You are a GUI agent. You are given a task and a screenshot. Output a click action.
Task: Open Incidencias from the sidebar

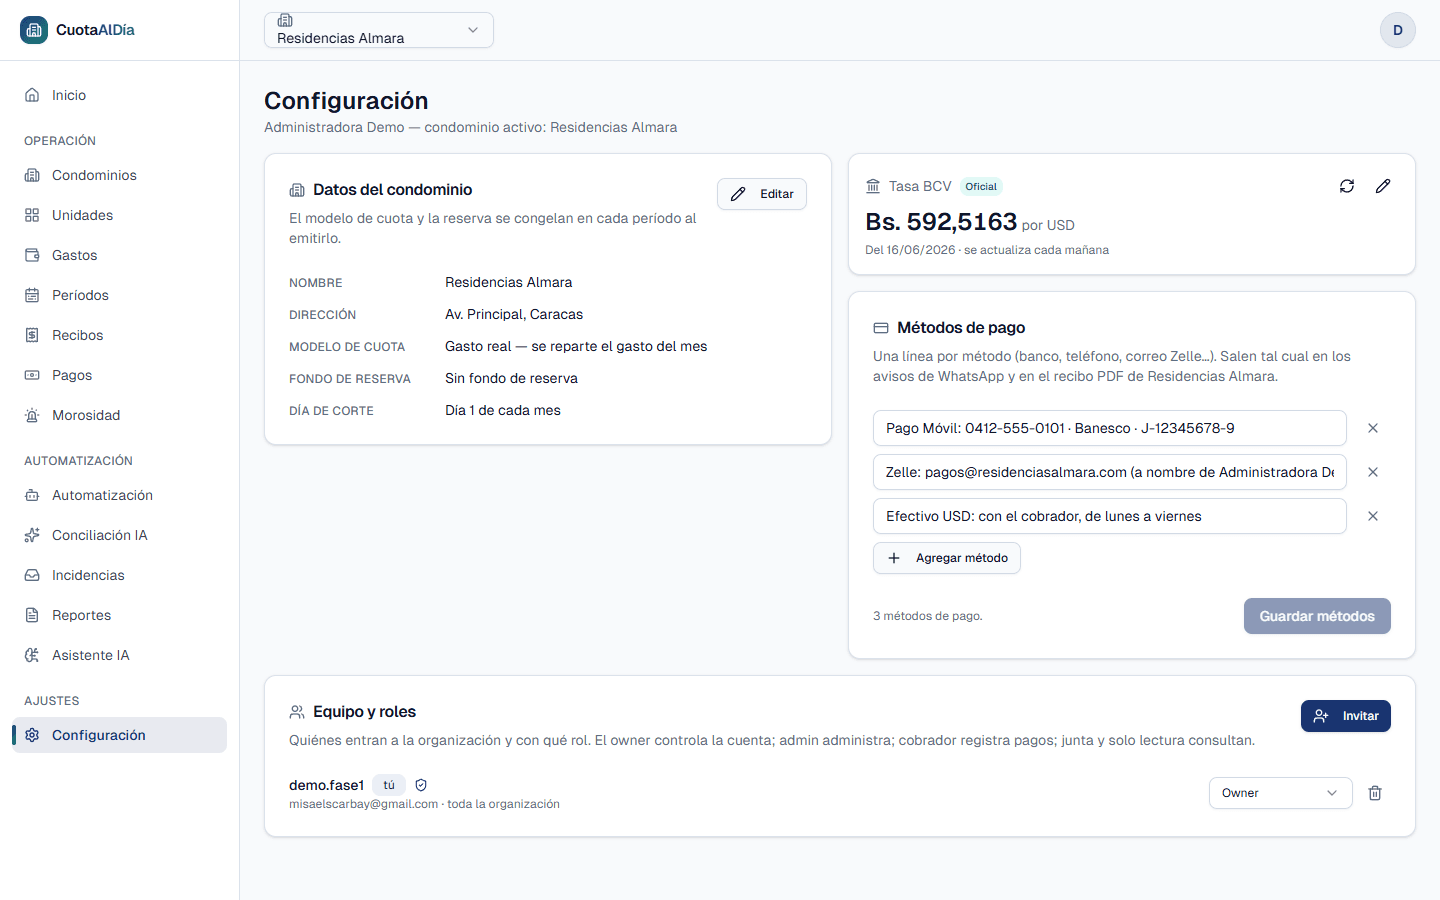coord(120,575)
